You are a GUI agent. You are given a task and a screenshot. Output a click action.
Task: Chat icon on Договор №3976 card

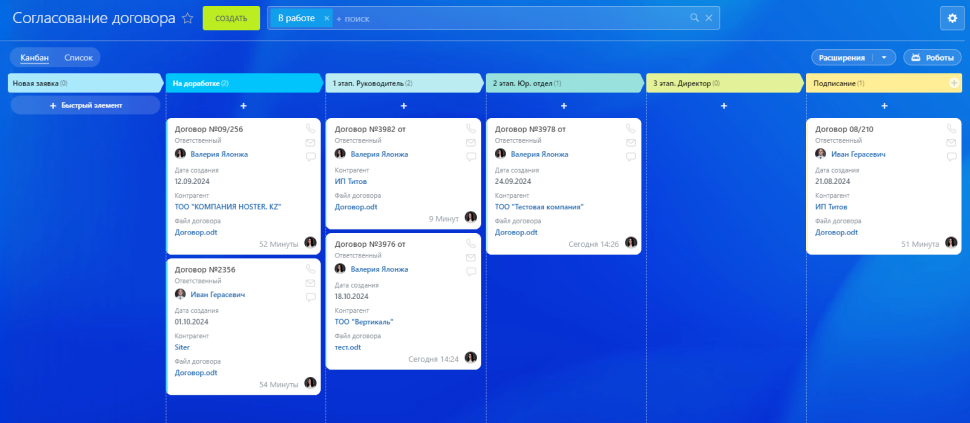click(471, 272)
